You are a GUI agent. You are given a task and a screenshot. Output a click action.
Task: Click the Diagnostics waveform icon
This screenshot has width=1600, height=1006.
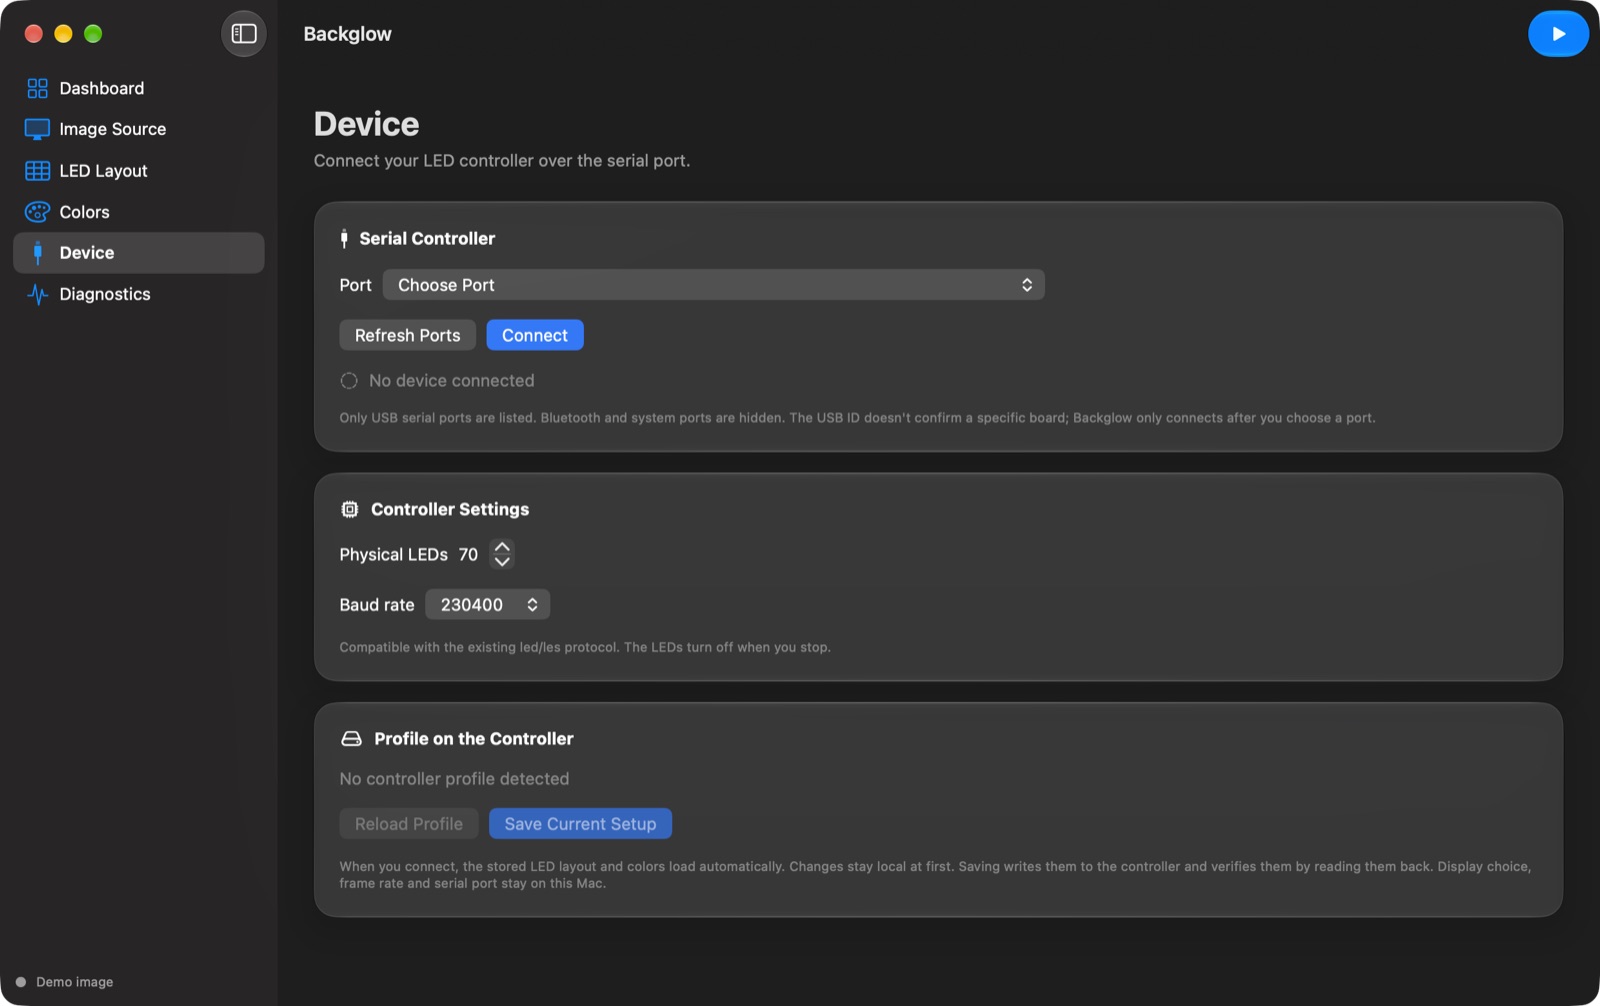(37, 294)
